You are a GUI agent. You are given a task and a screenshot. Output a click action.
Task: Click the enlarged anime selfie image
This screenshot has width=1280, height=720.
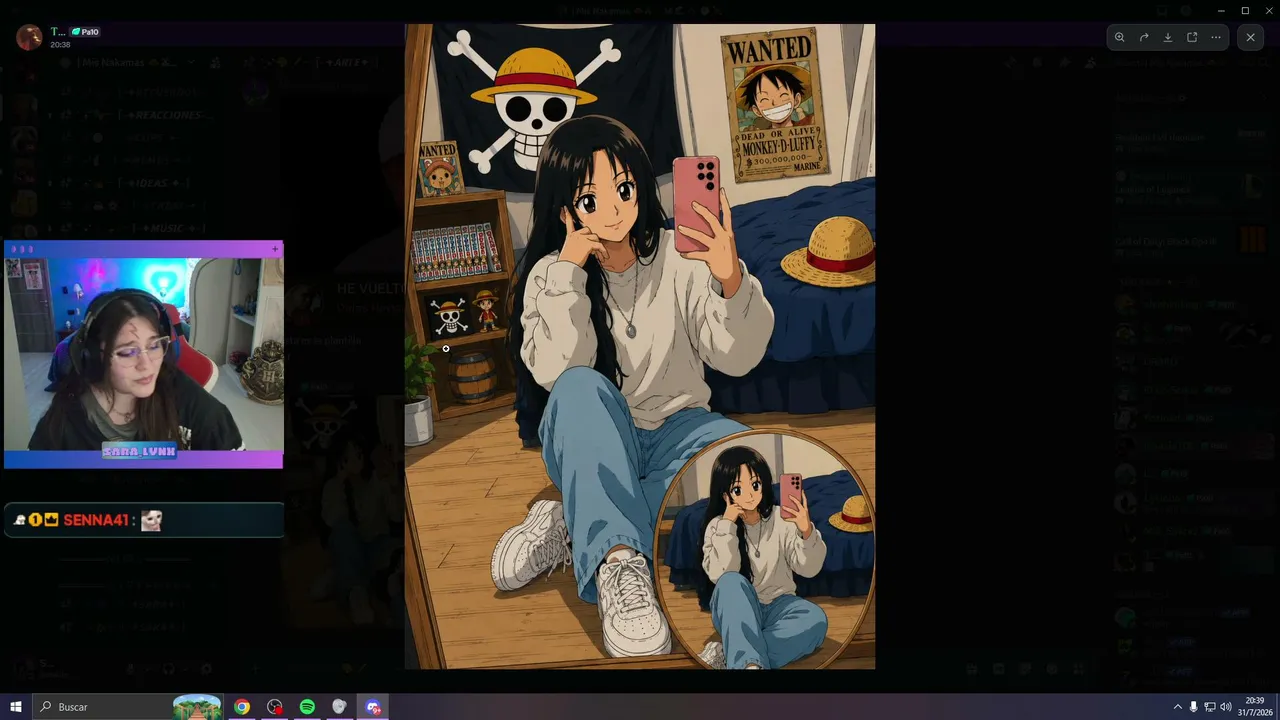pos(640,346)
